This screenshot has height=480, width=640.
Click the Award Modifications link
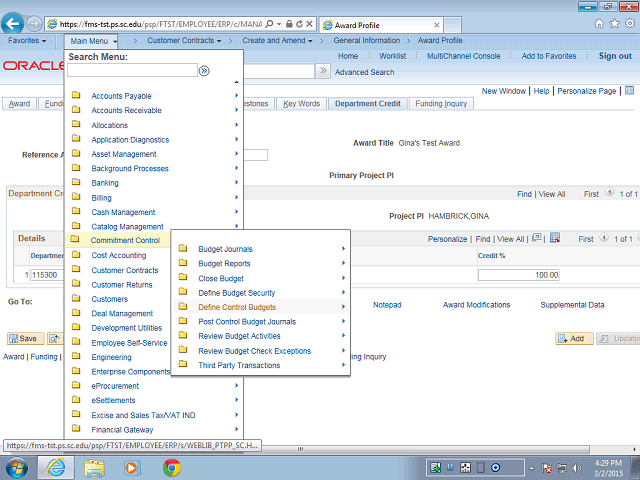click(476, 304)
